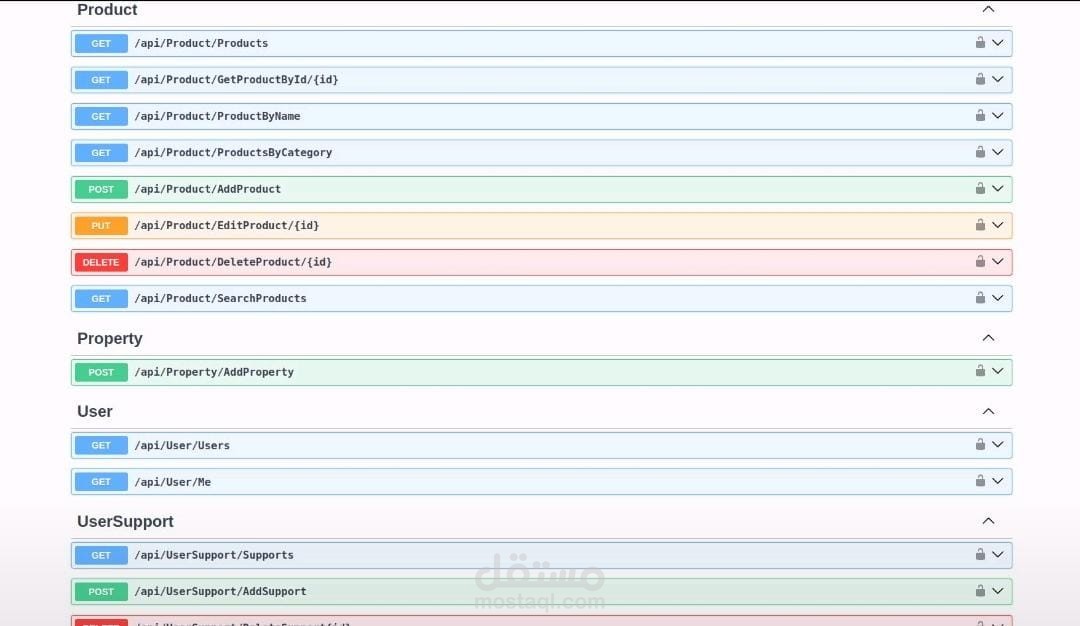
Task: Click POST badge of AddSupport endpoint
Action: [101, 592]
